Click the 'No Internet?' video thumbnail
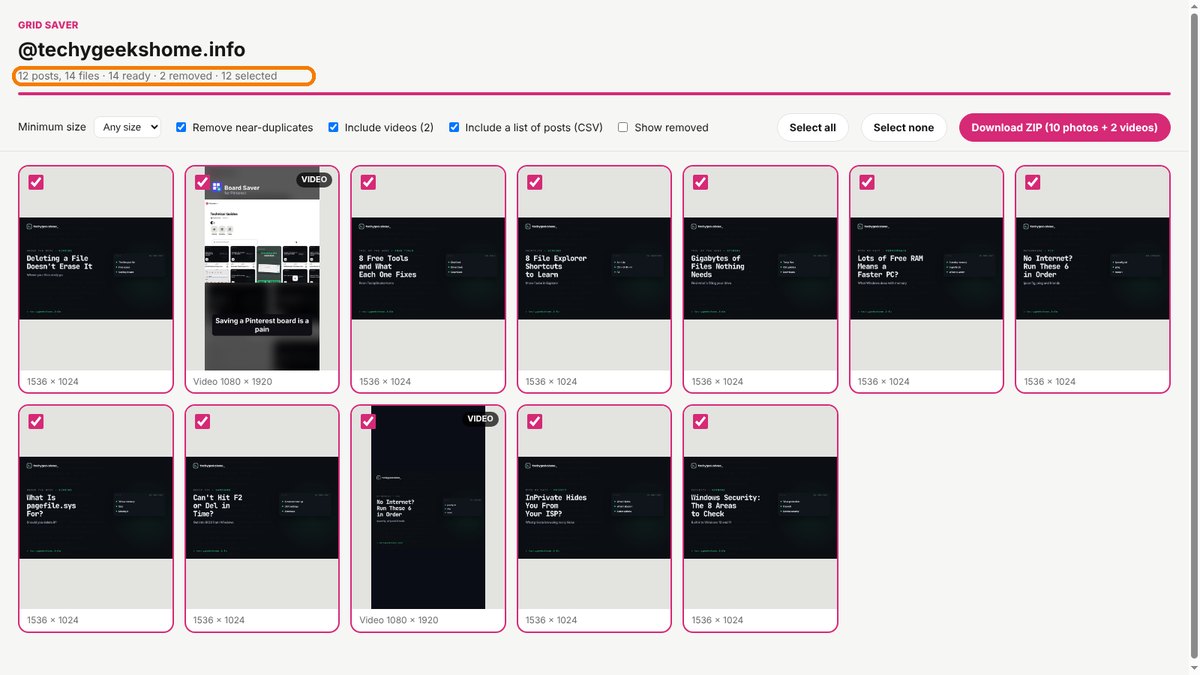Viewport: 1200px width, 675px height. [x=428, y=507]
